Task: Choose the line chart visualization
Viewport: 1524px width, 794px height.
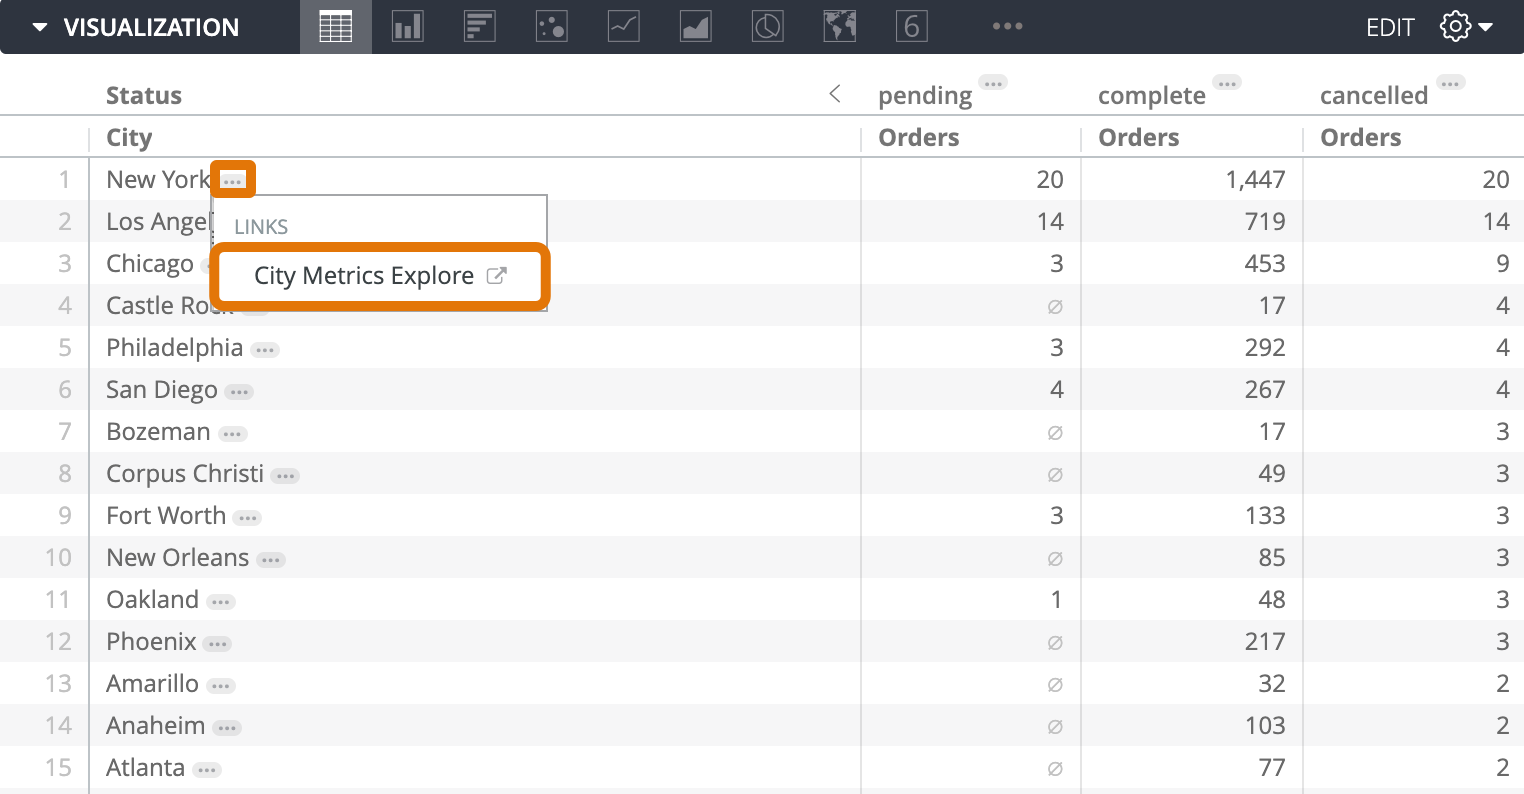Action: point(623,27)
